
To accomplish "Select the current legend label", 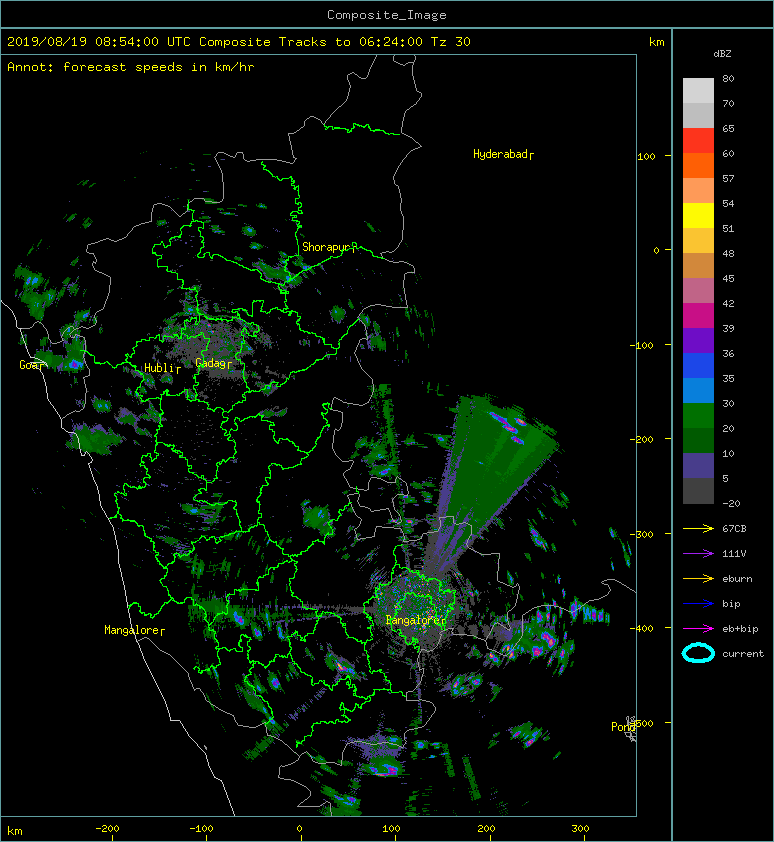I will (743, 654).
